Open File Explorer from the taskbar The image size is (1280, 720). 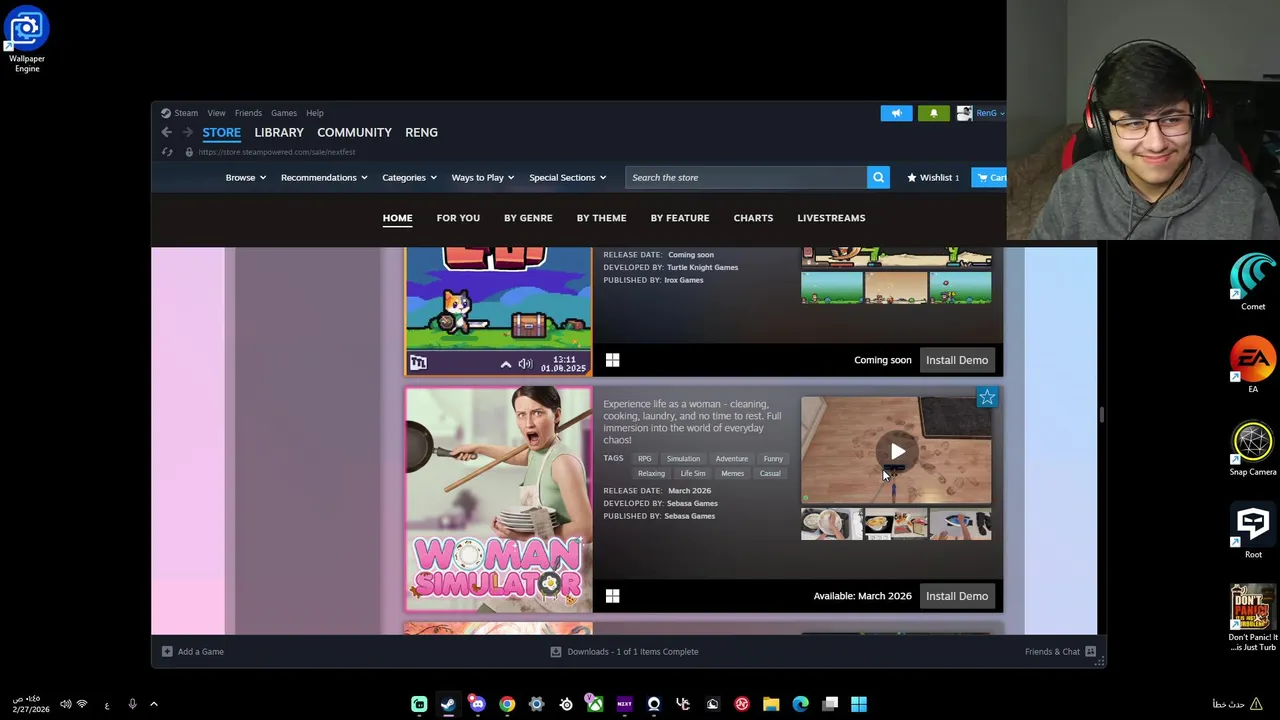(x=771, y=704)
